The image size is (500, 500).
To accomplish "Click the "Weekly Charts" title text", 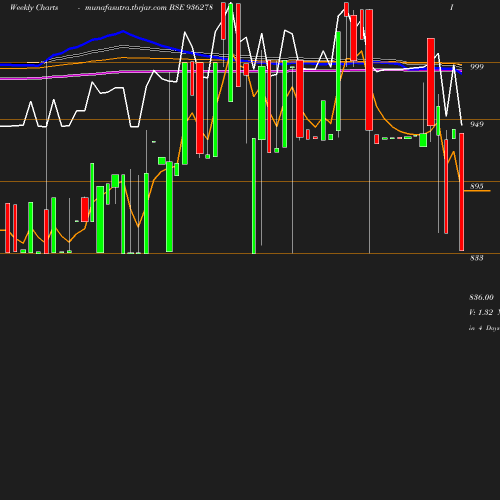I will pyautogui.click(x=34, y=7).
